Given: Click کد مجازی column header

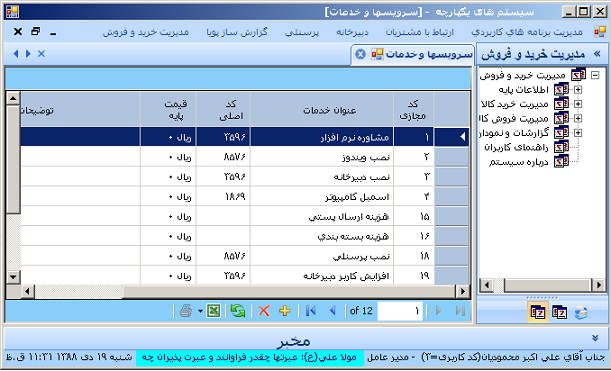Looking at the screenshot, I should [x=413, y=110].
